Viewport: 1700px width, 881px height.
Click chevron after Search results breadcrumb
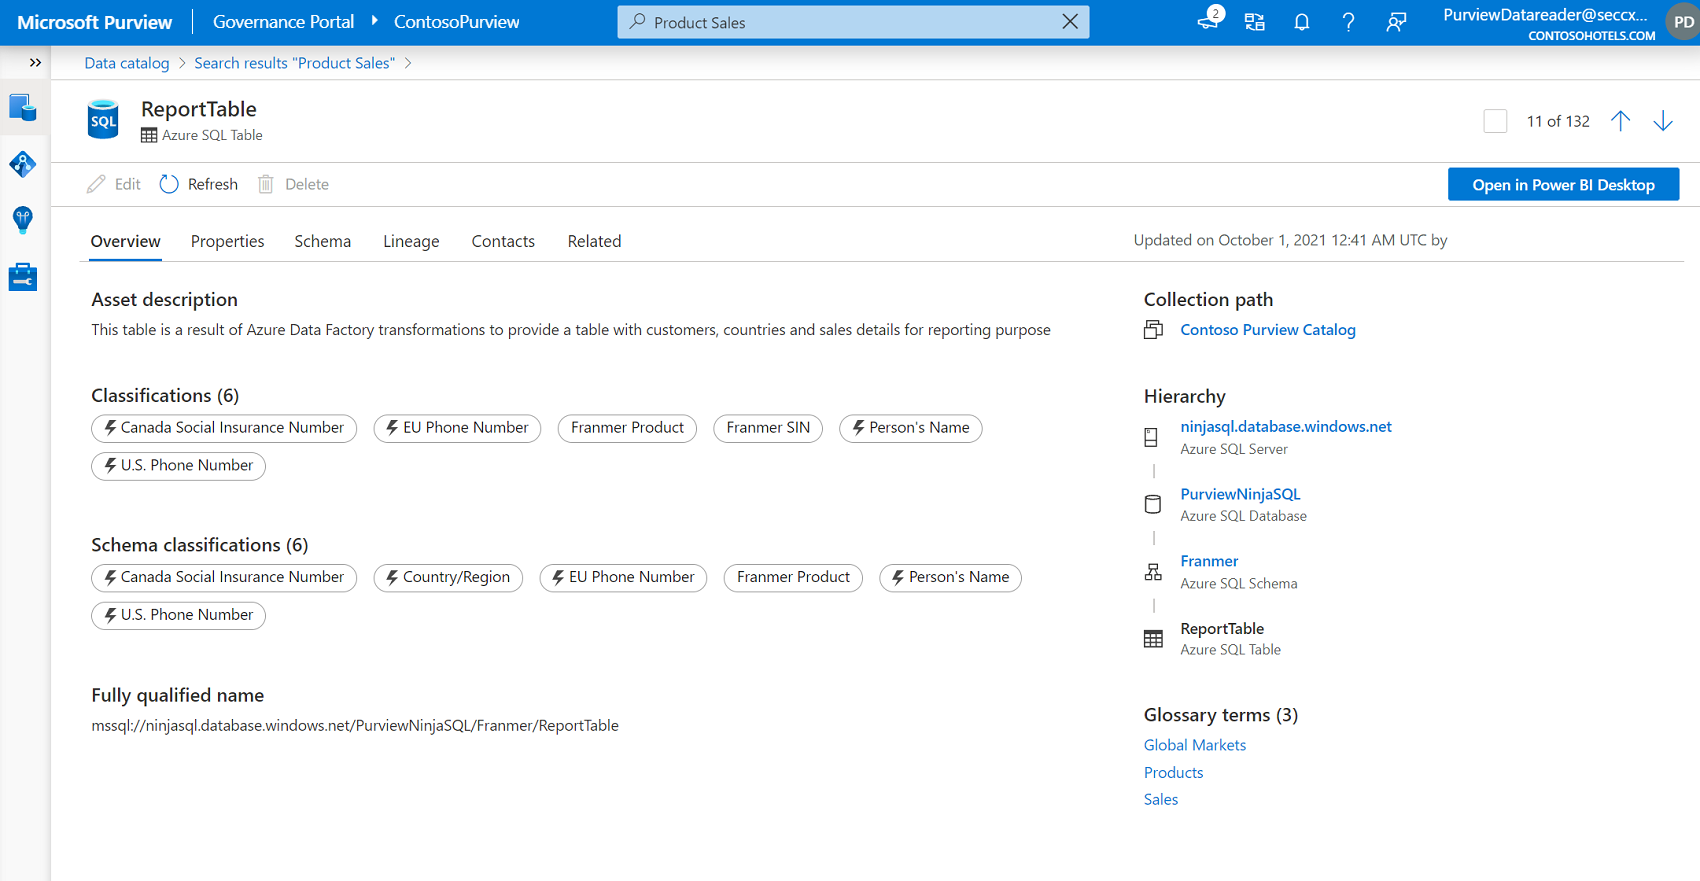(x=408, y=63)
